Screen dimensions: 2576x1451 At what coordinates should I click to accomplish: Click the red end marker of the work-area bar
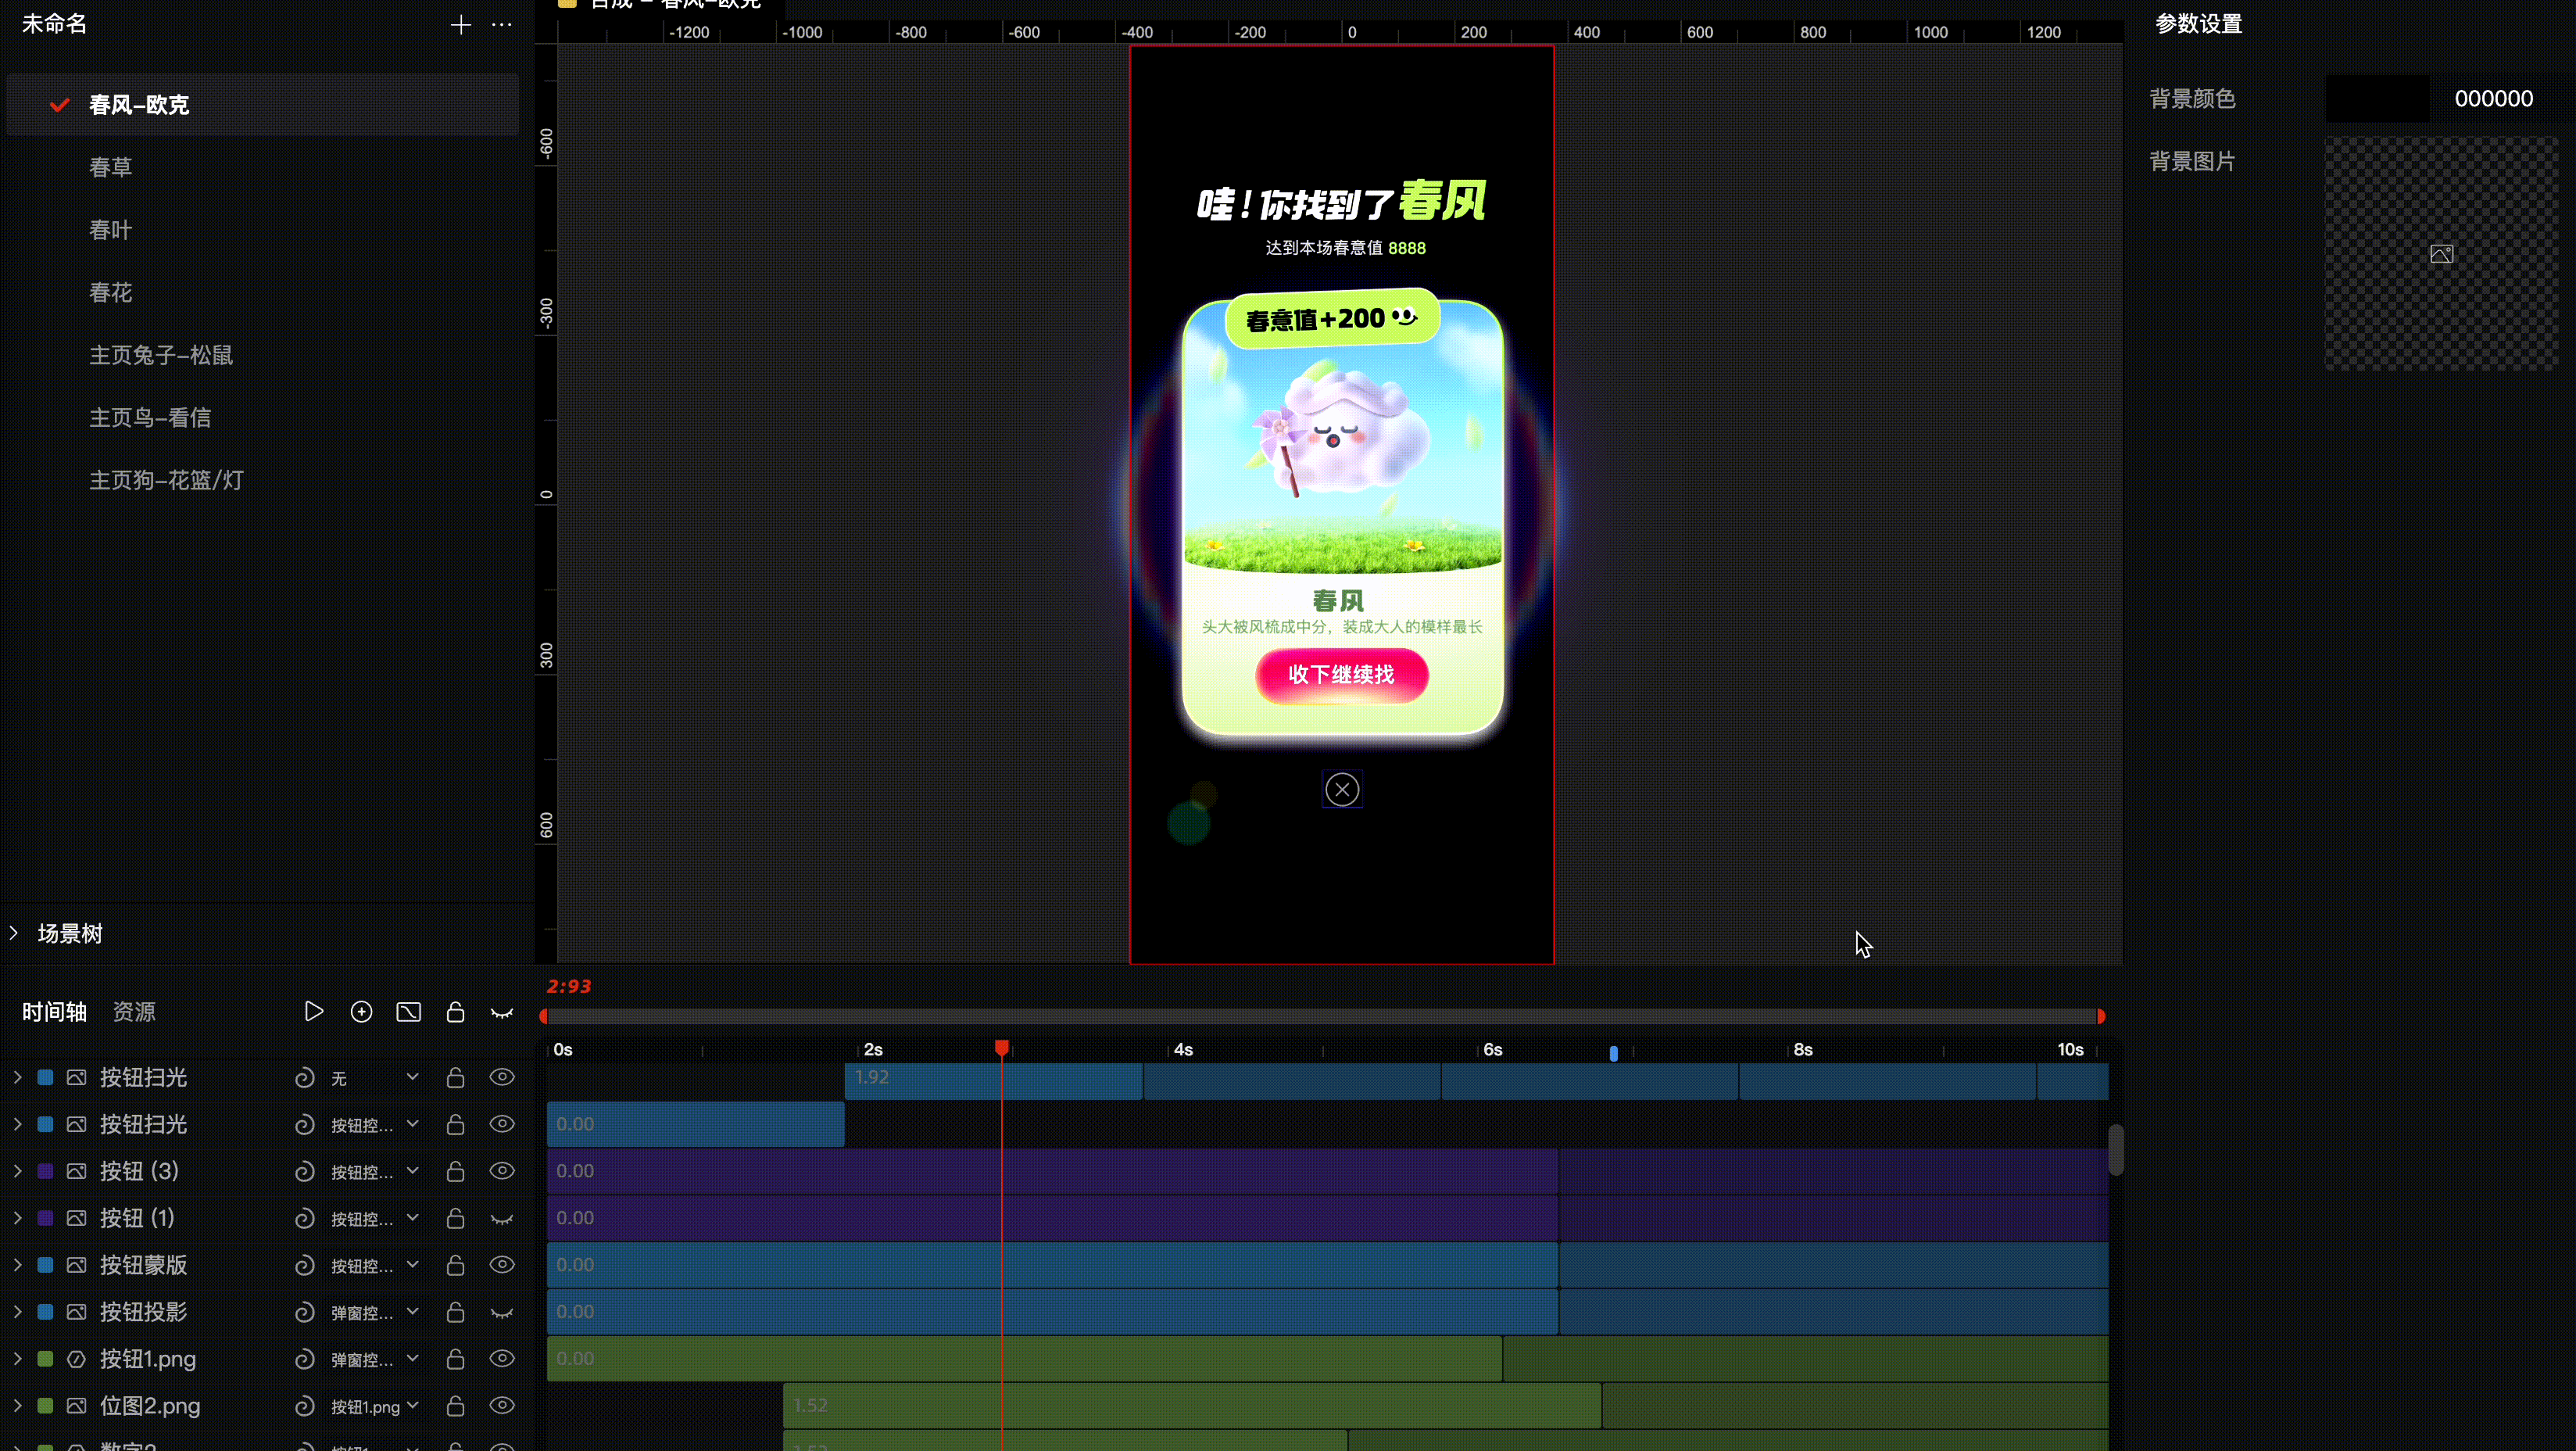click(2100, 1016)
